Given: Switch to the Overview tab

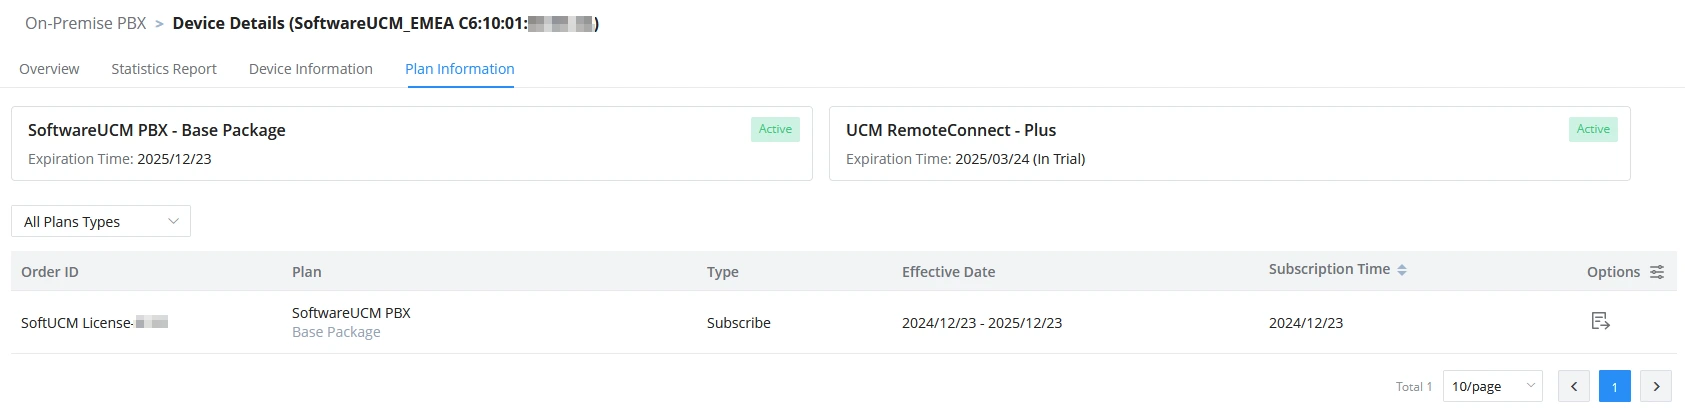Looking at the screenshot, I should 49,69.
